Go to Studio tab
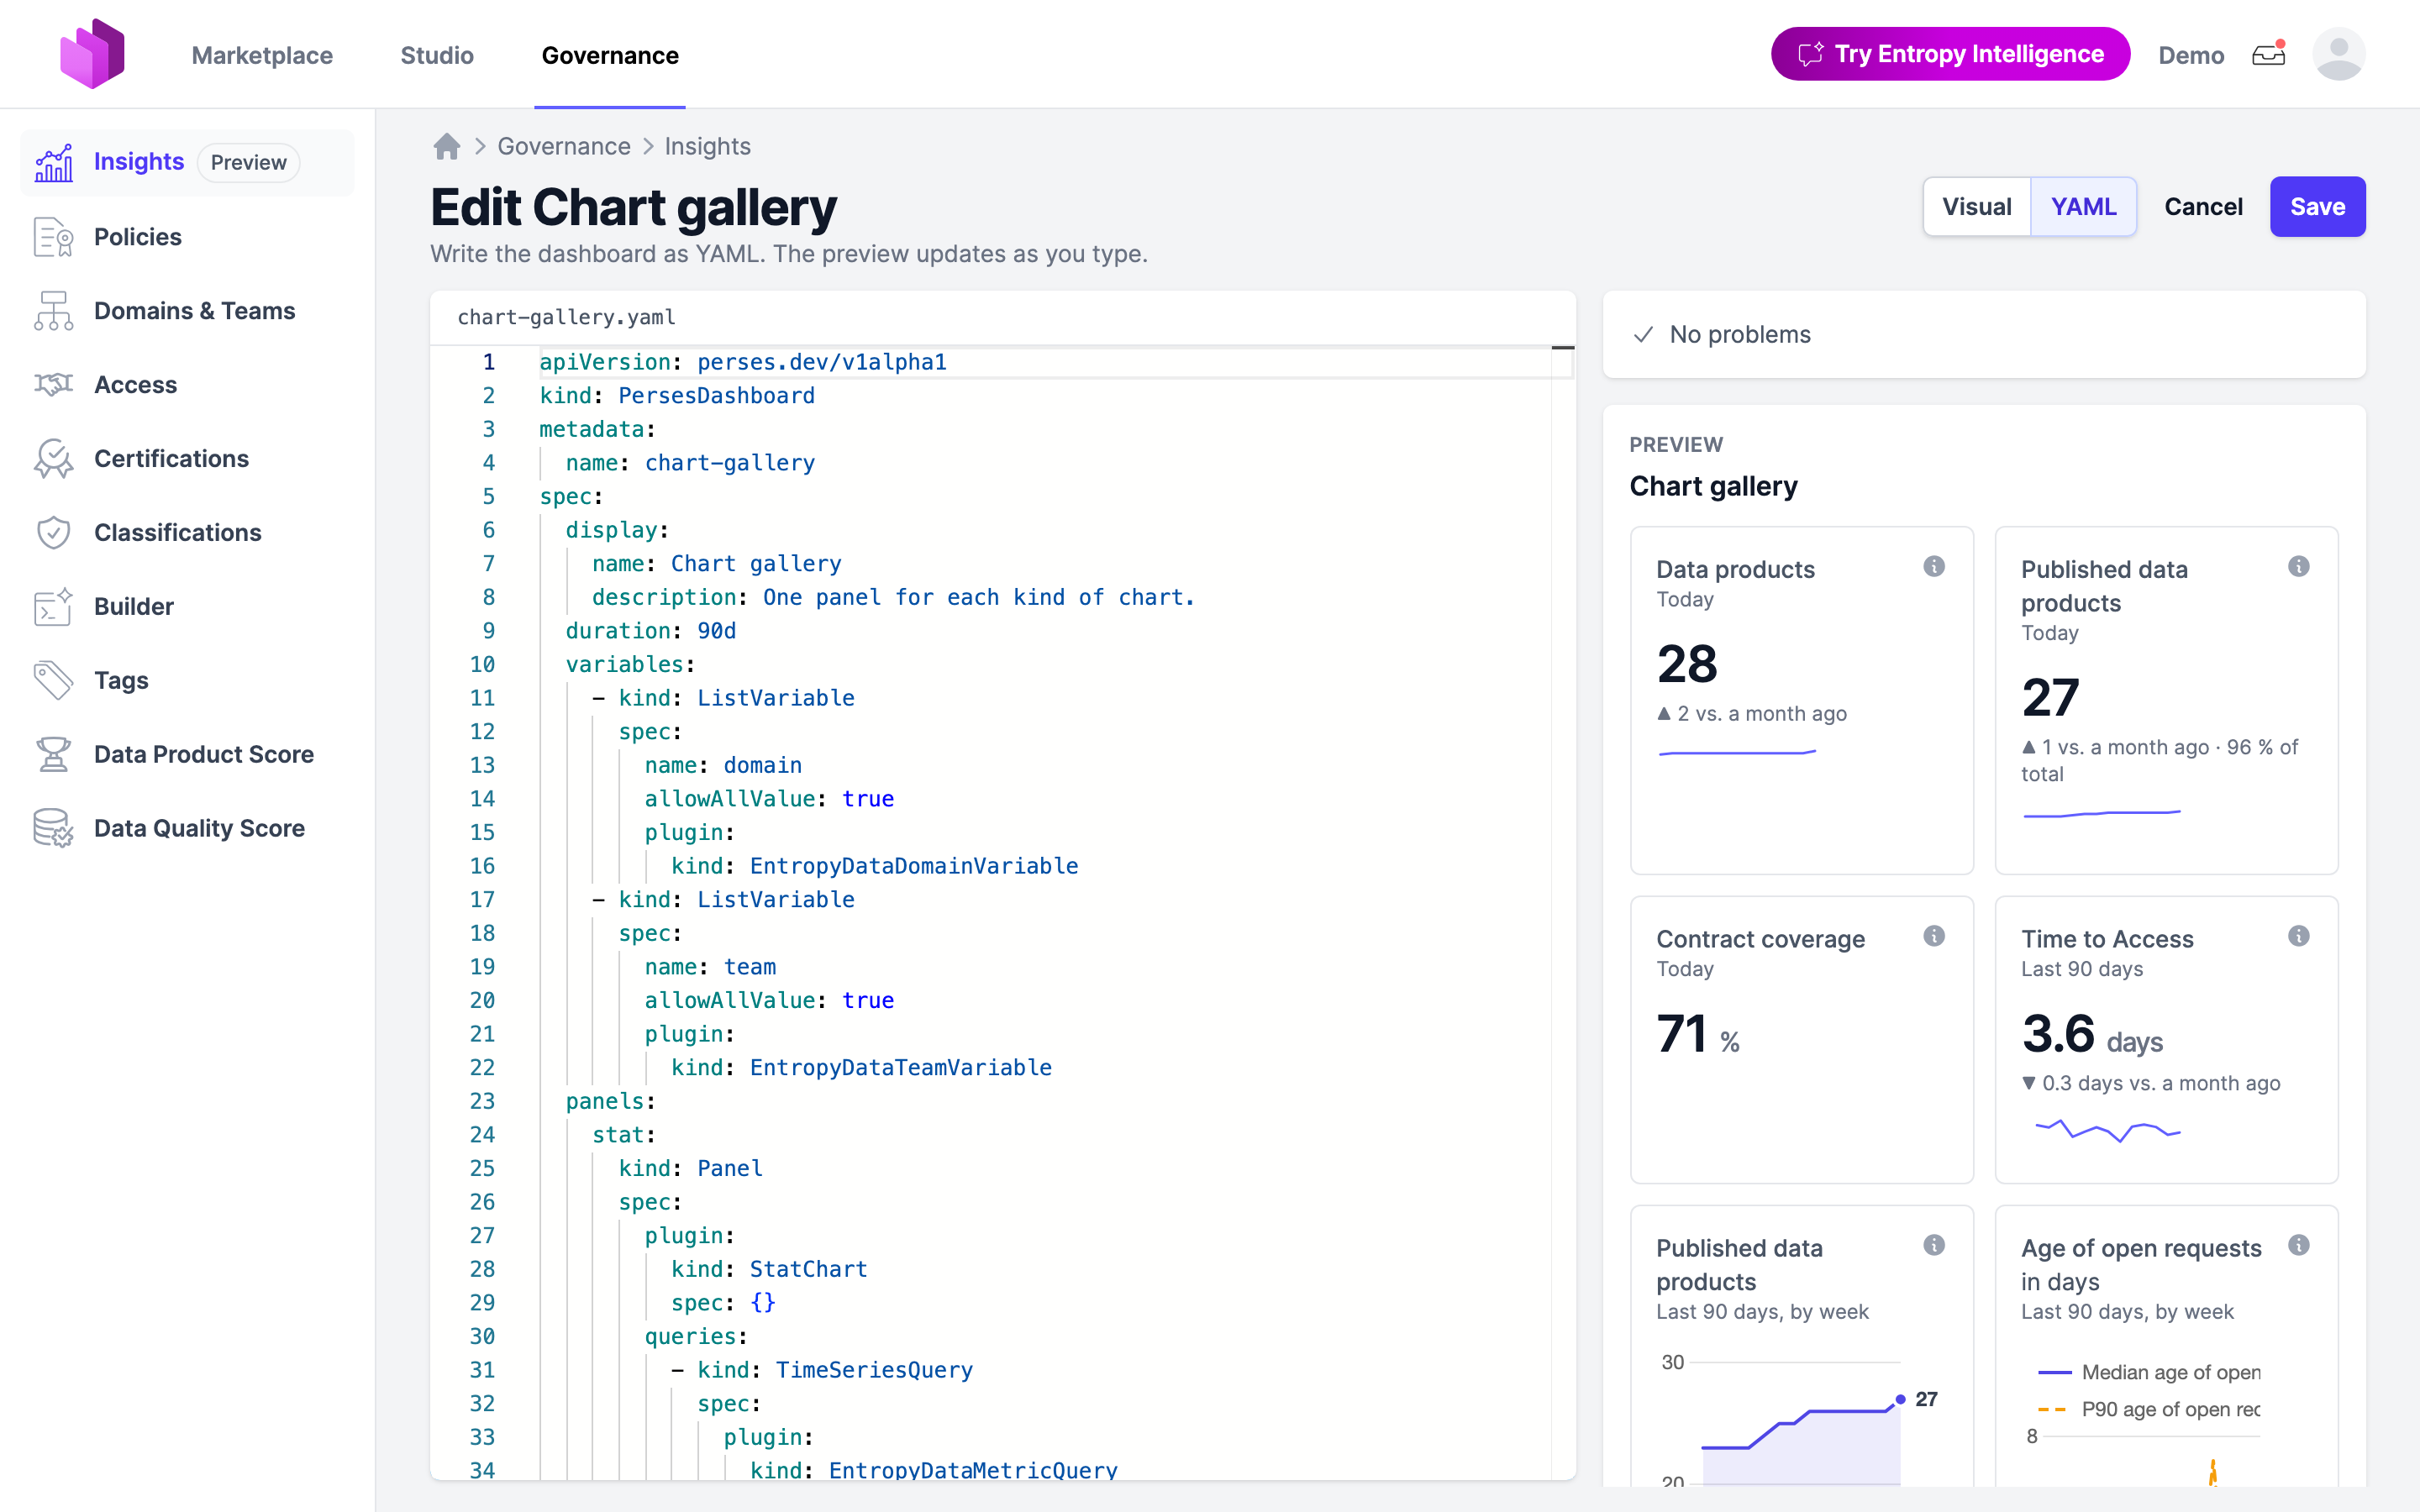 point(437,55)
